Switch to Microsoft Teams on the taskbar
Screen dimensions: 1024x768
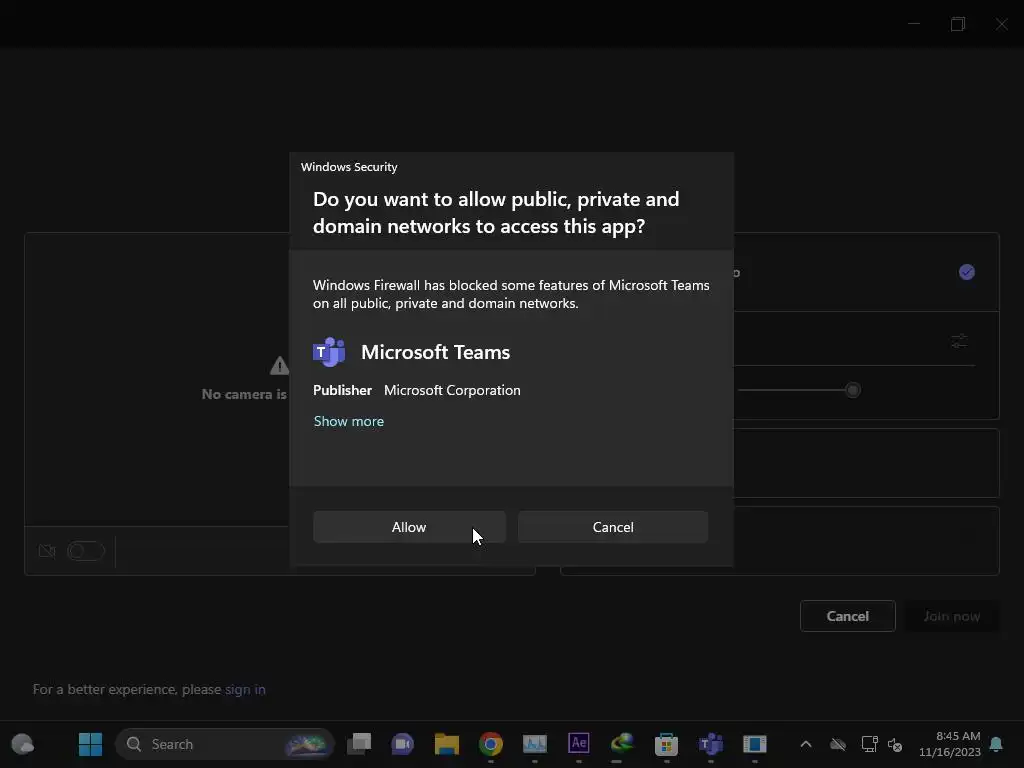(711, 744)
